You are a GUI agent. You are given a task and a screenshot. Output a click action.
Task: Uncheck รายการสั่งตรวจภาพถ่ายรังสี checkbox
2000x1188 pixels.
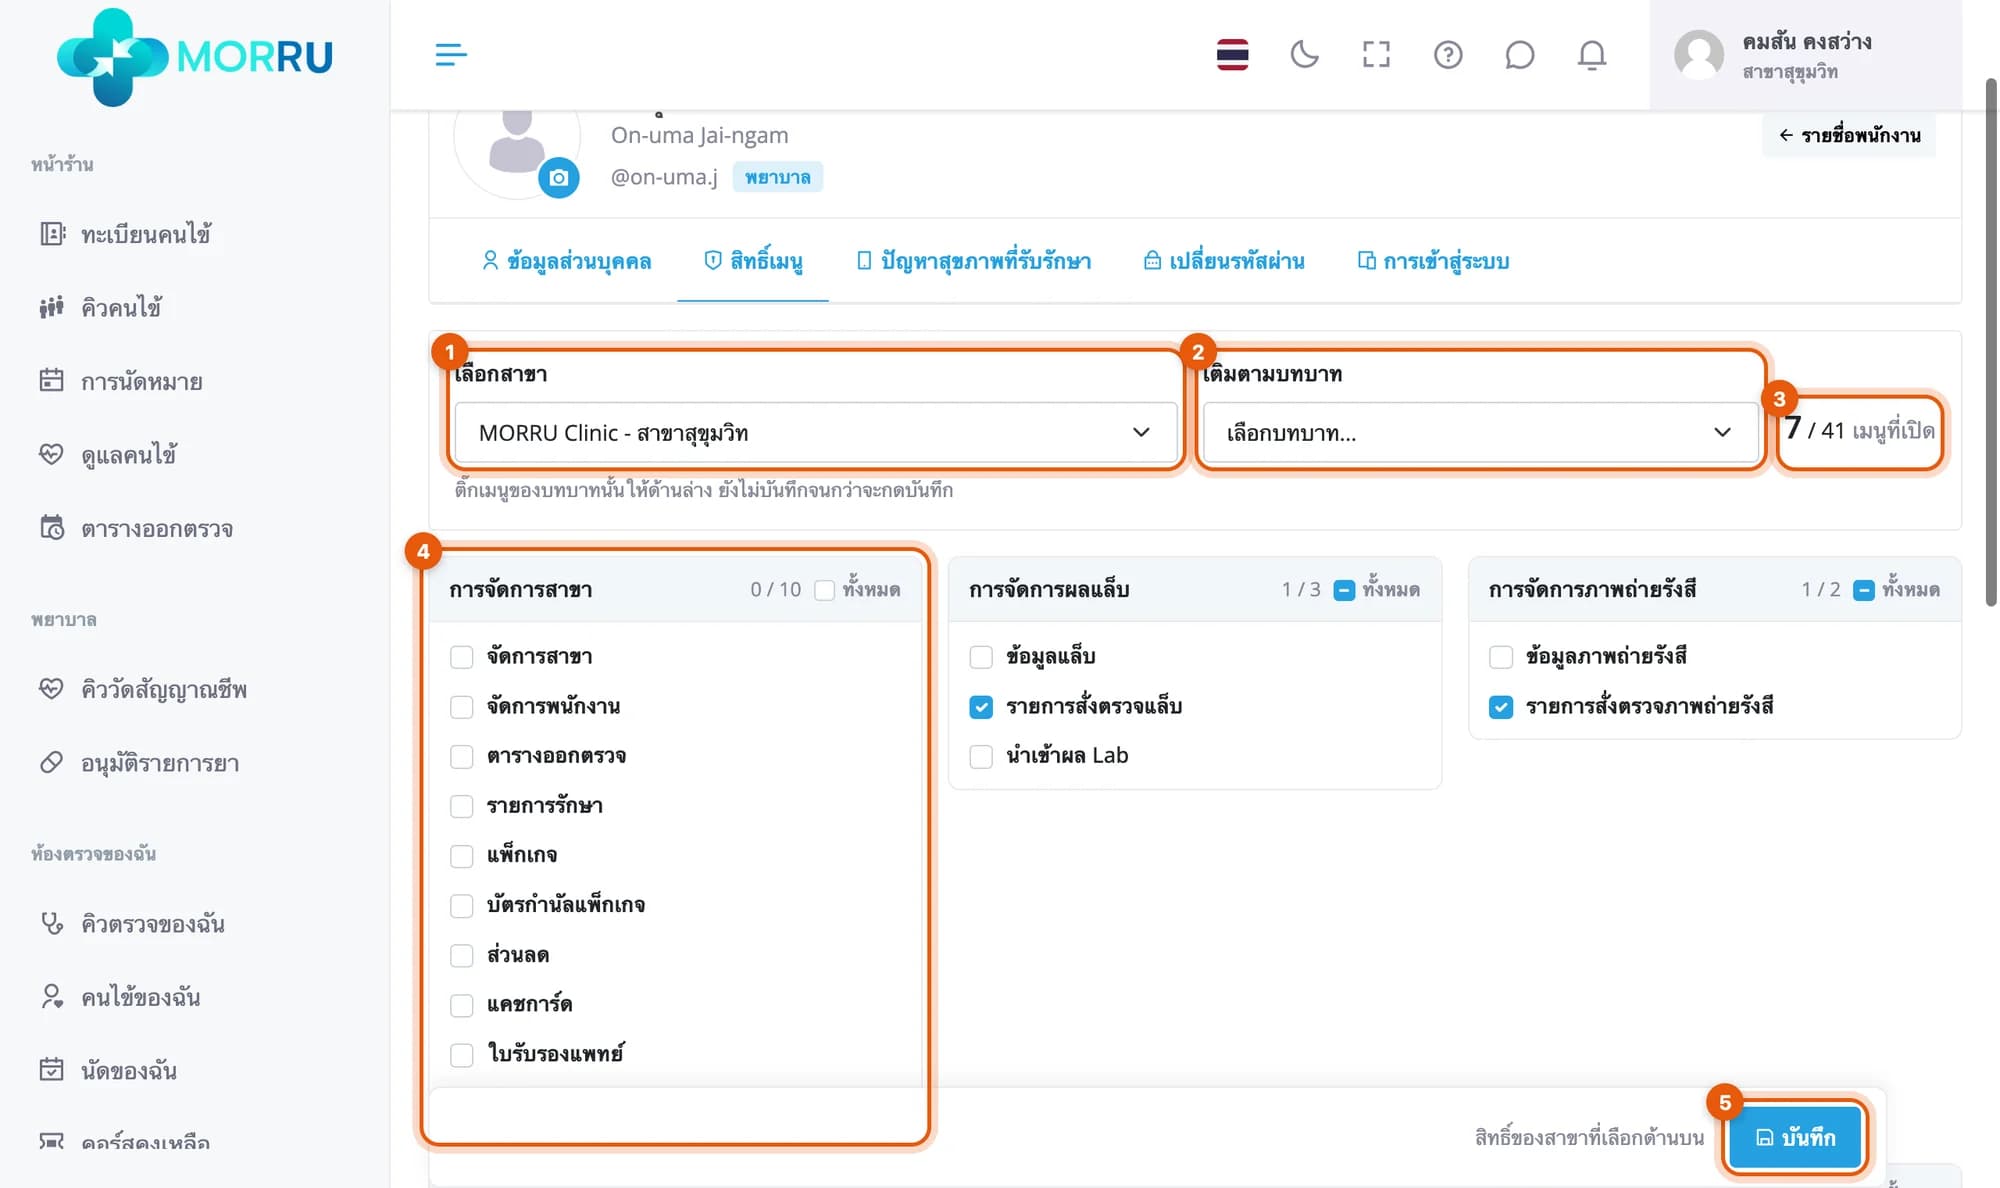pos(1501,707)
